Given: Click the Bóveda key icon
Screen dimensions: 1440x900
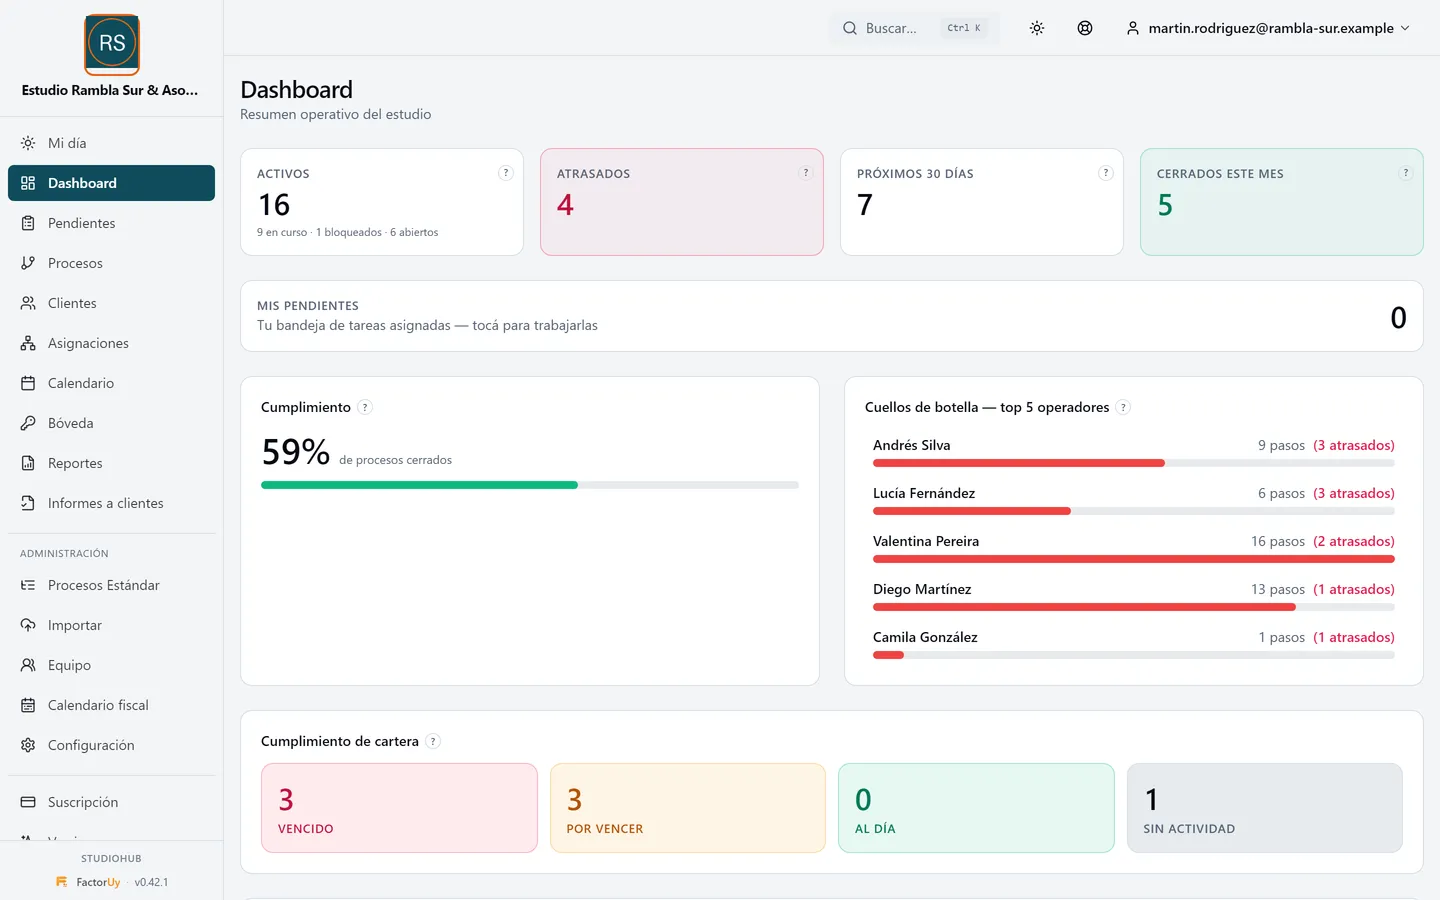Looking at the screenshot, I should (28, 423).
